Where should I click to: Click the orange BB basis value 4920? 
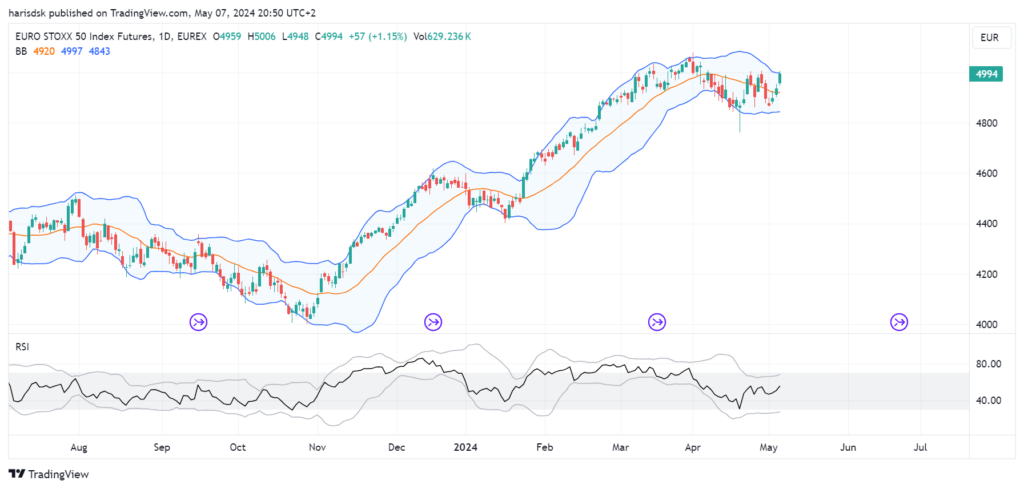coord(44,51)
